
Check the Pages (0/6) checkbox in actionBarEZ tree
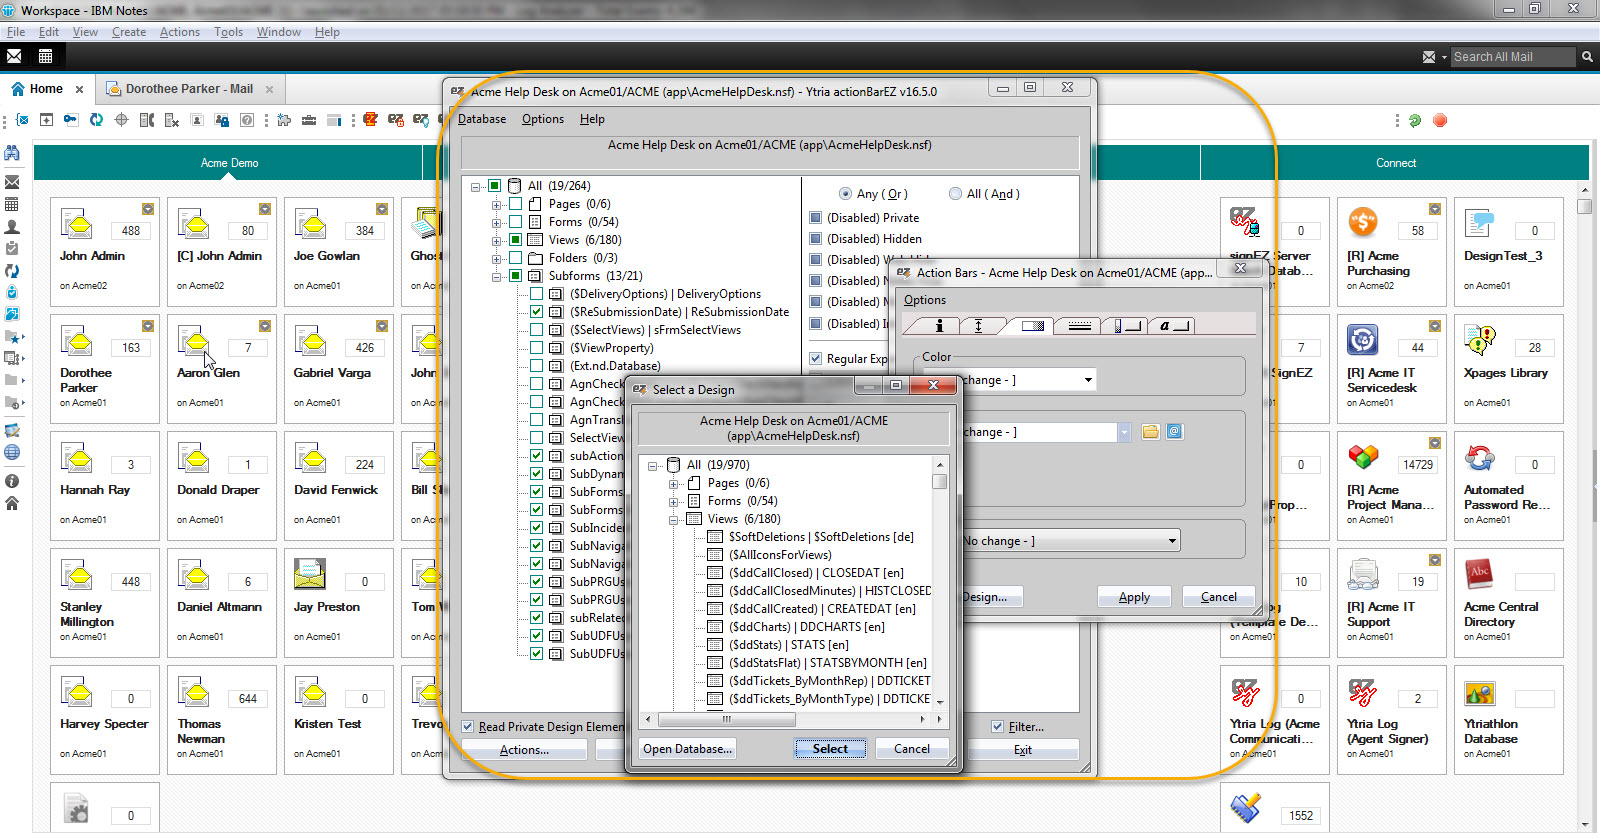[x=515, y=204]
